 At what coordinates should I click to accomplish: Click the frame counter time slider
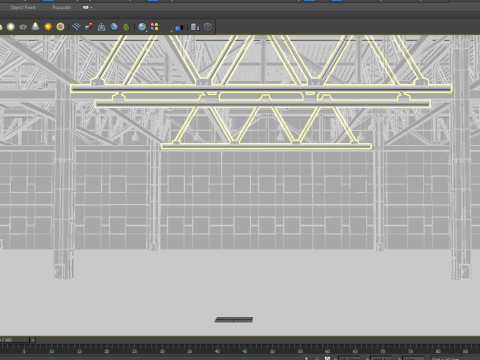coord(15,340)
